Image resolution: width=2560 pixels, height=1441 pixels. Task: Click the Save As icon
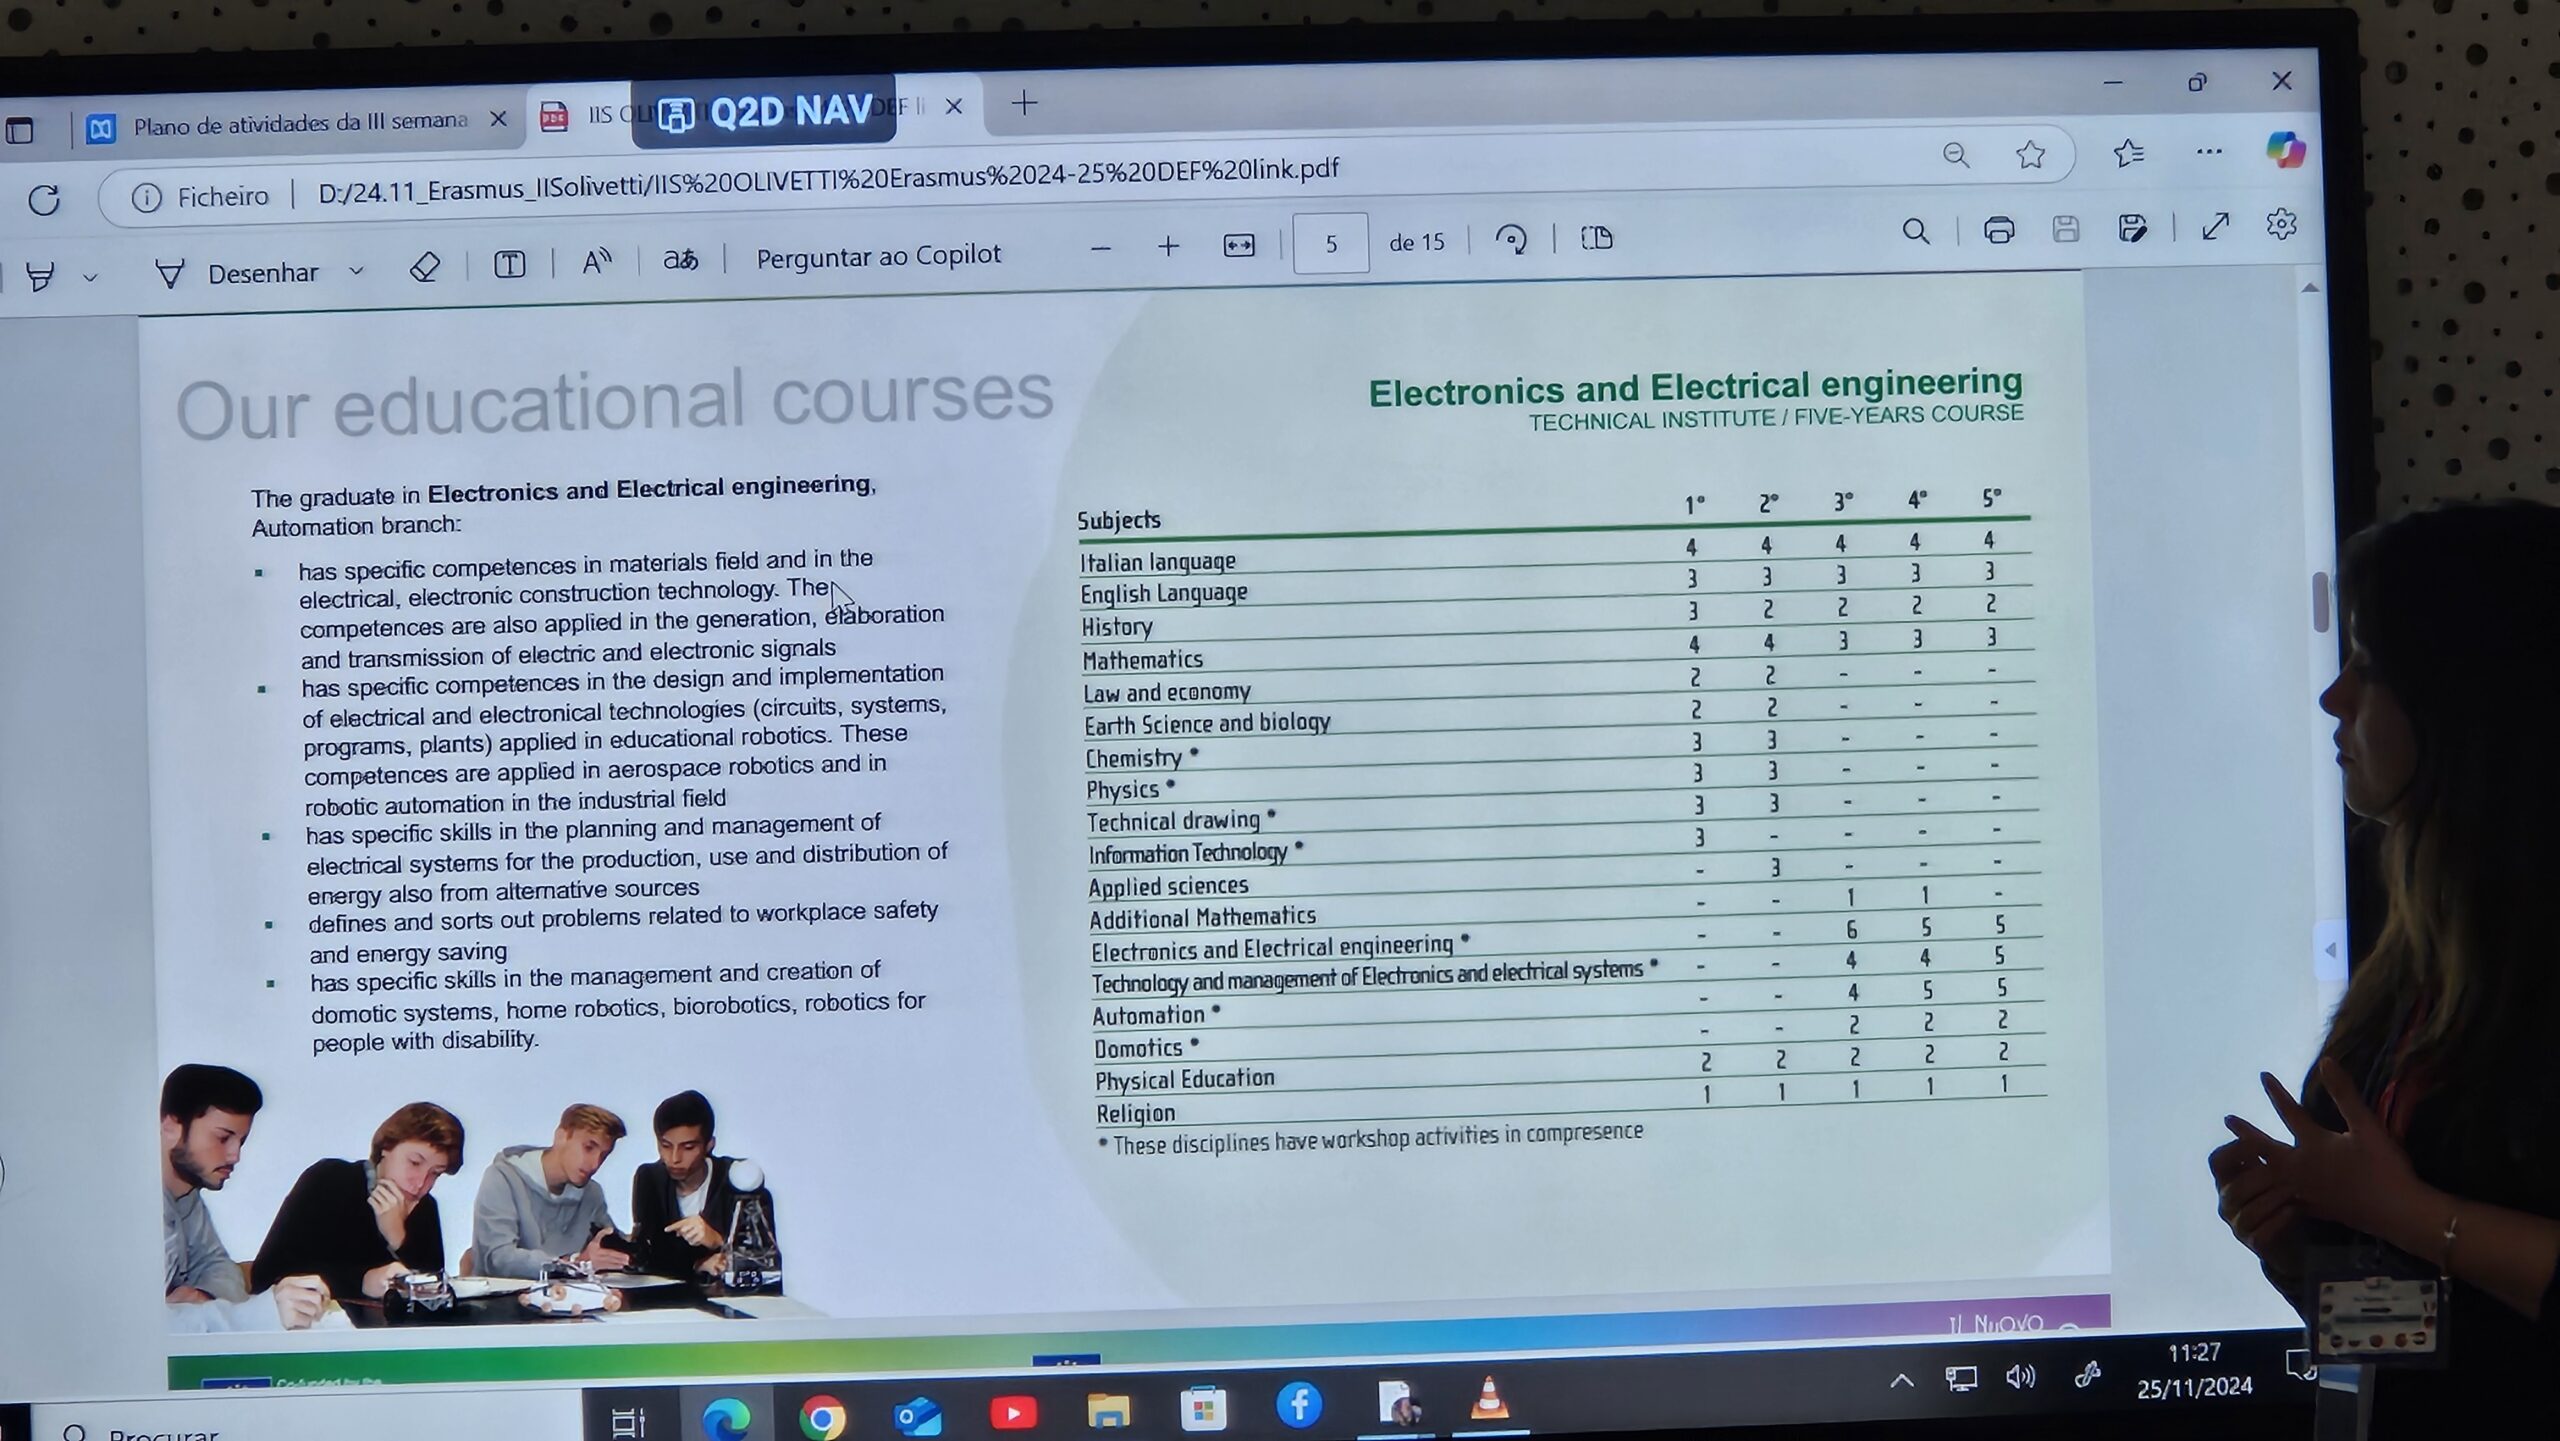[2131, 229]
